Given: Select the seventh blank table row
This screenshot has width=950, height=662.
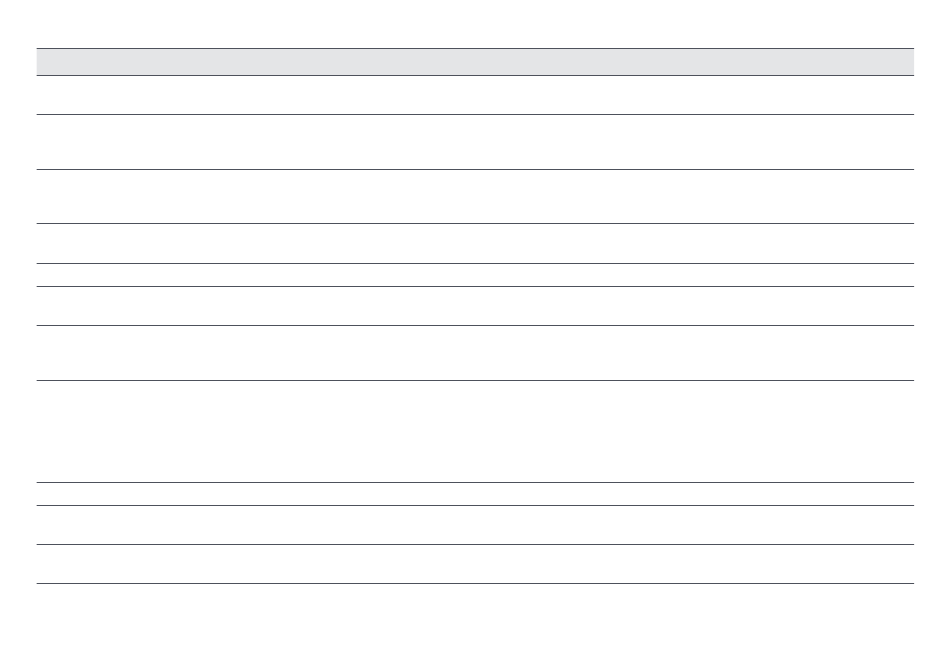Looking at the screenshot, I should pyautogui.click(x=475, y=352).
